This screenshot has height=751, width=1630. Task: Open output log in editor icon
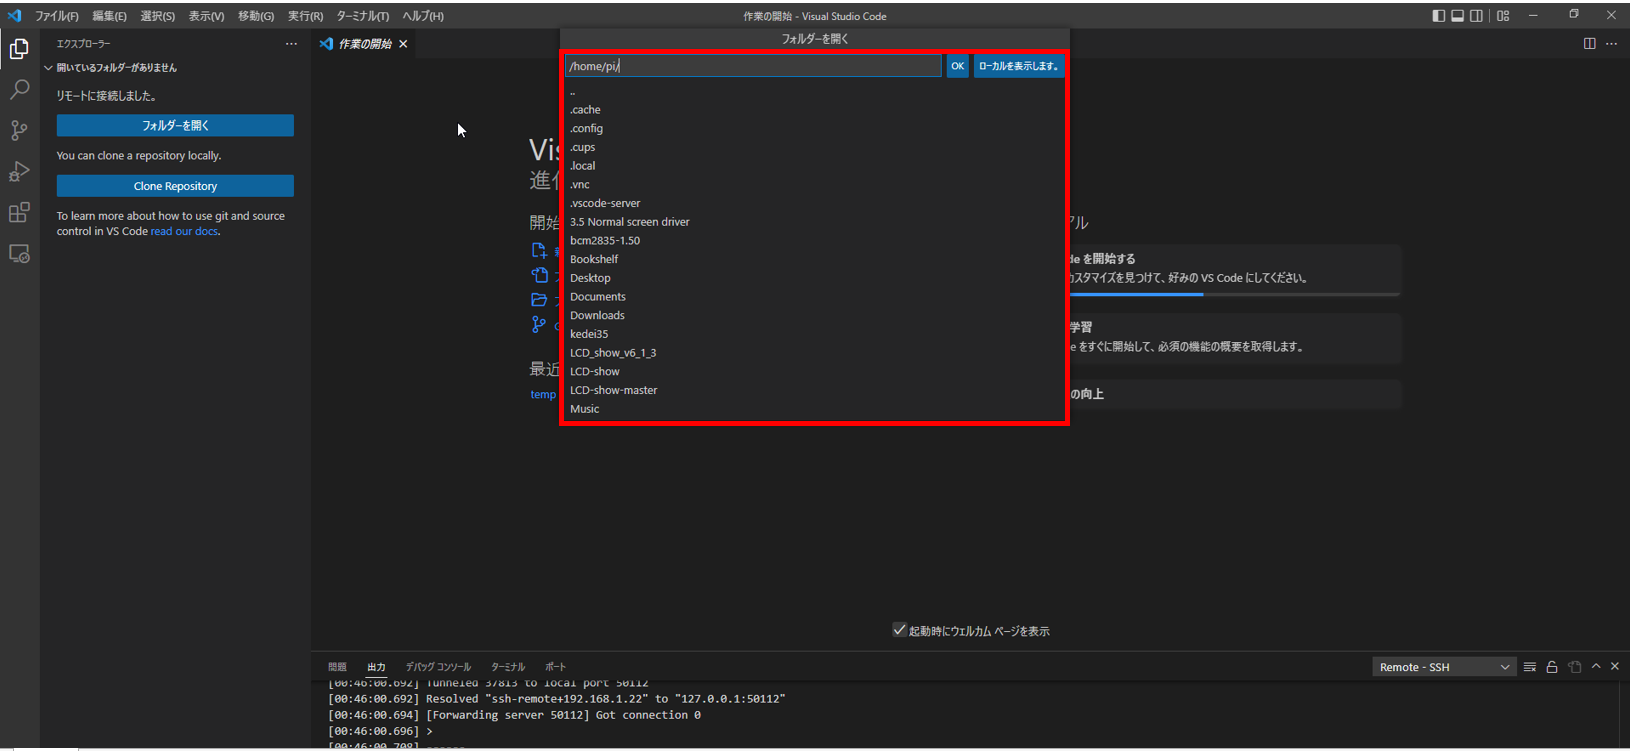click(1575, 667)
